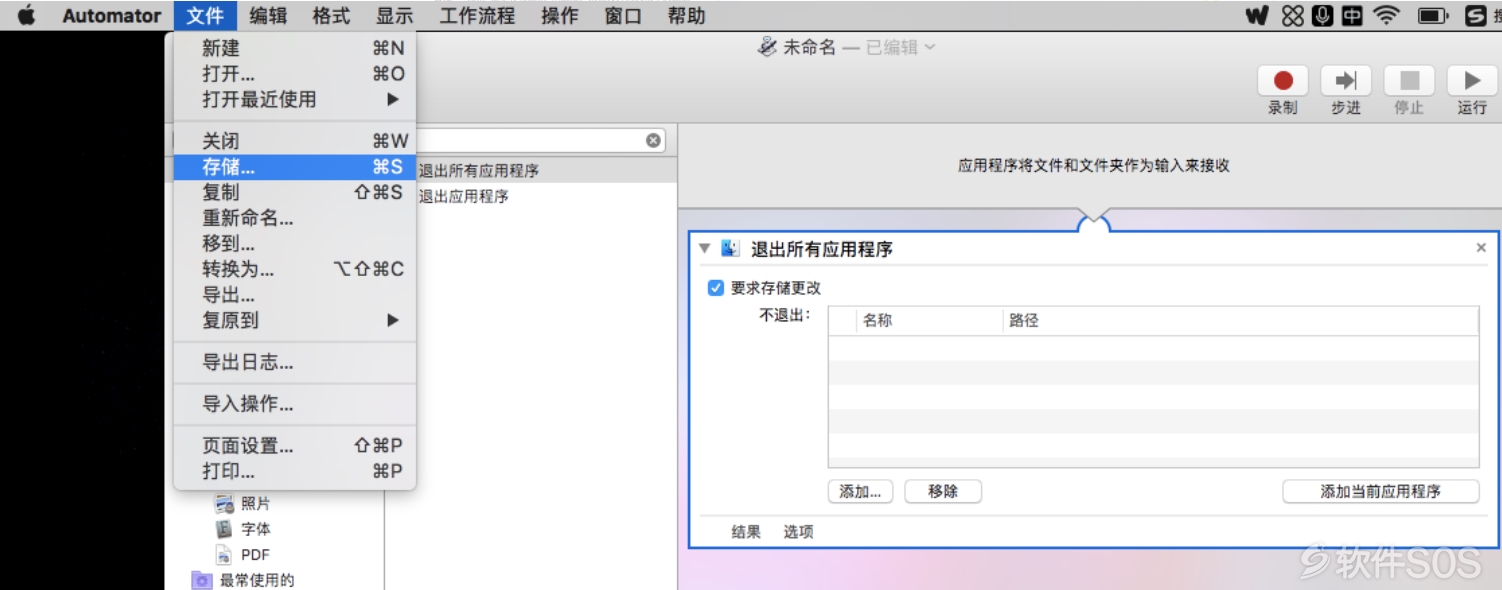1502x590 pixels.
Task: Open the Apple menu
Action: coord(26,15)
